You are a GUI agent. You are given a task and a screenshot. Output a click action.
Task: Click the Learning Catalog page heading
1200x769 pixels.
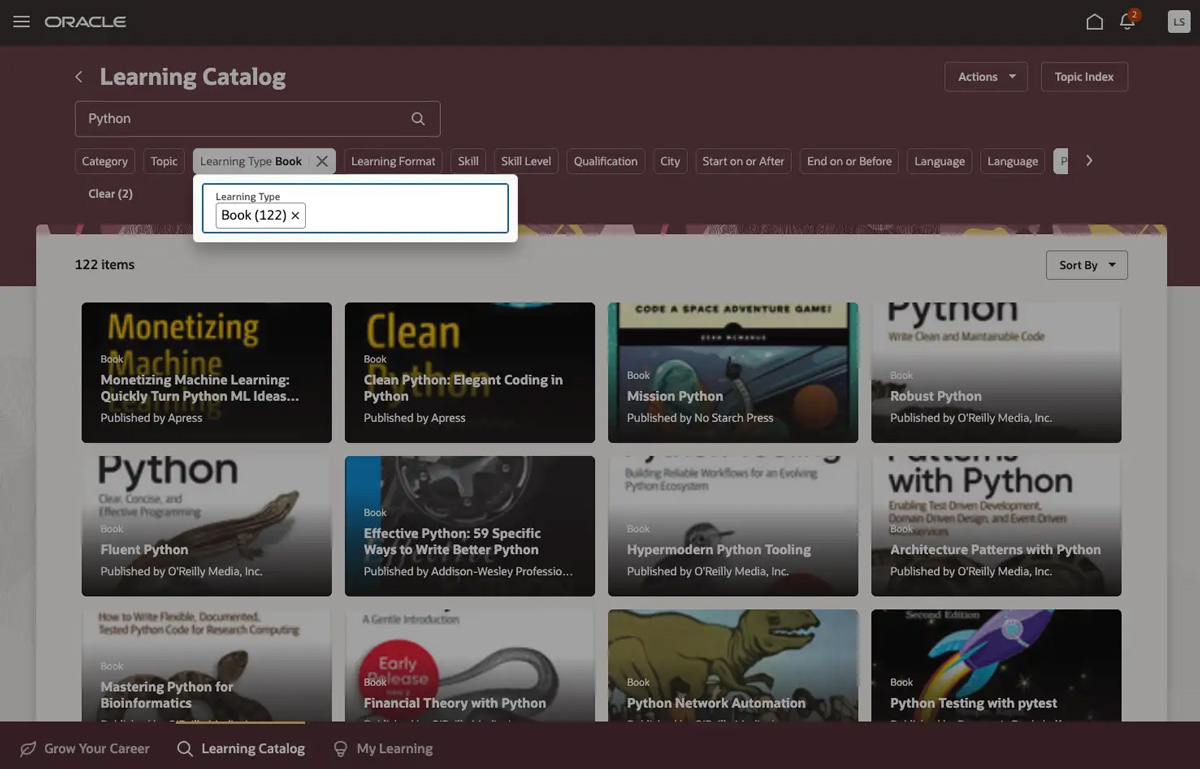click(x=193, y=77)
